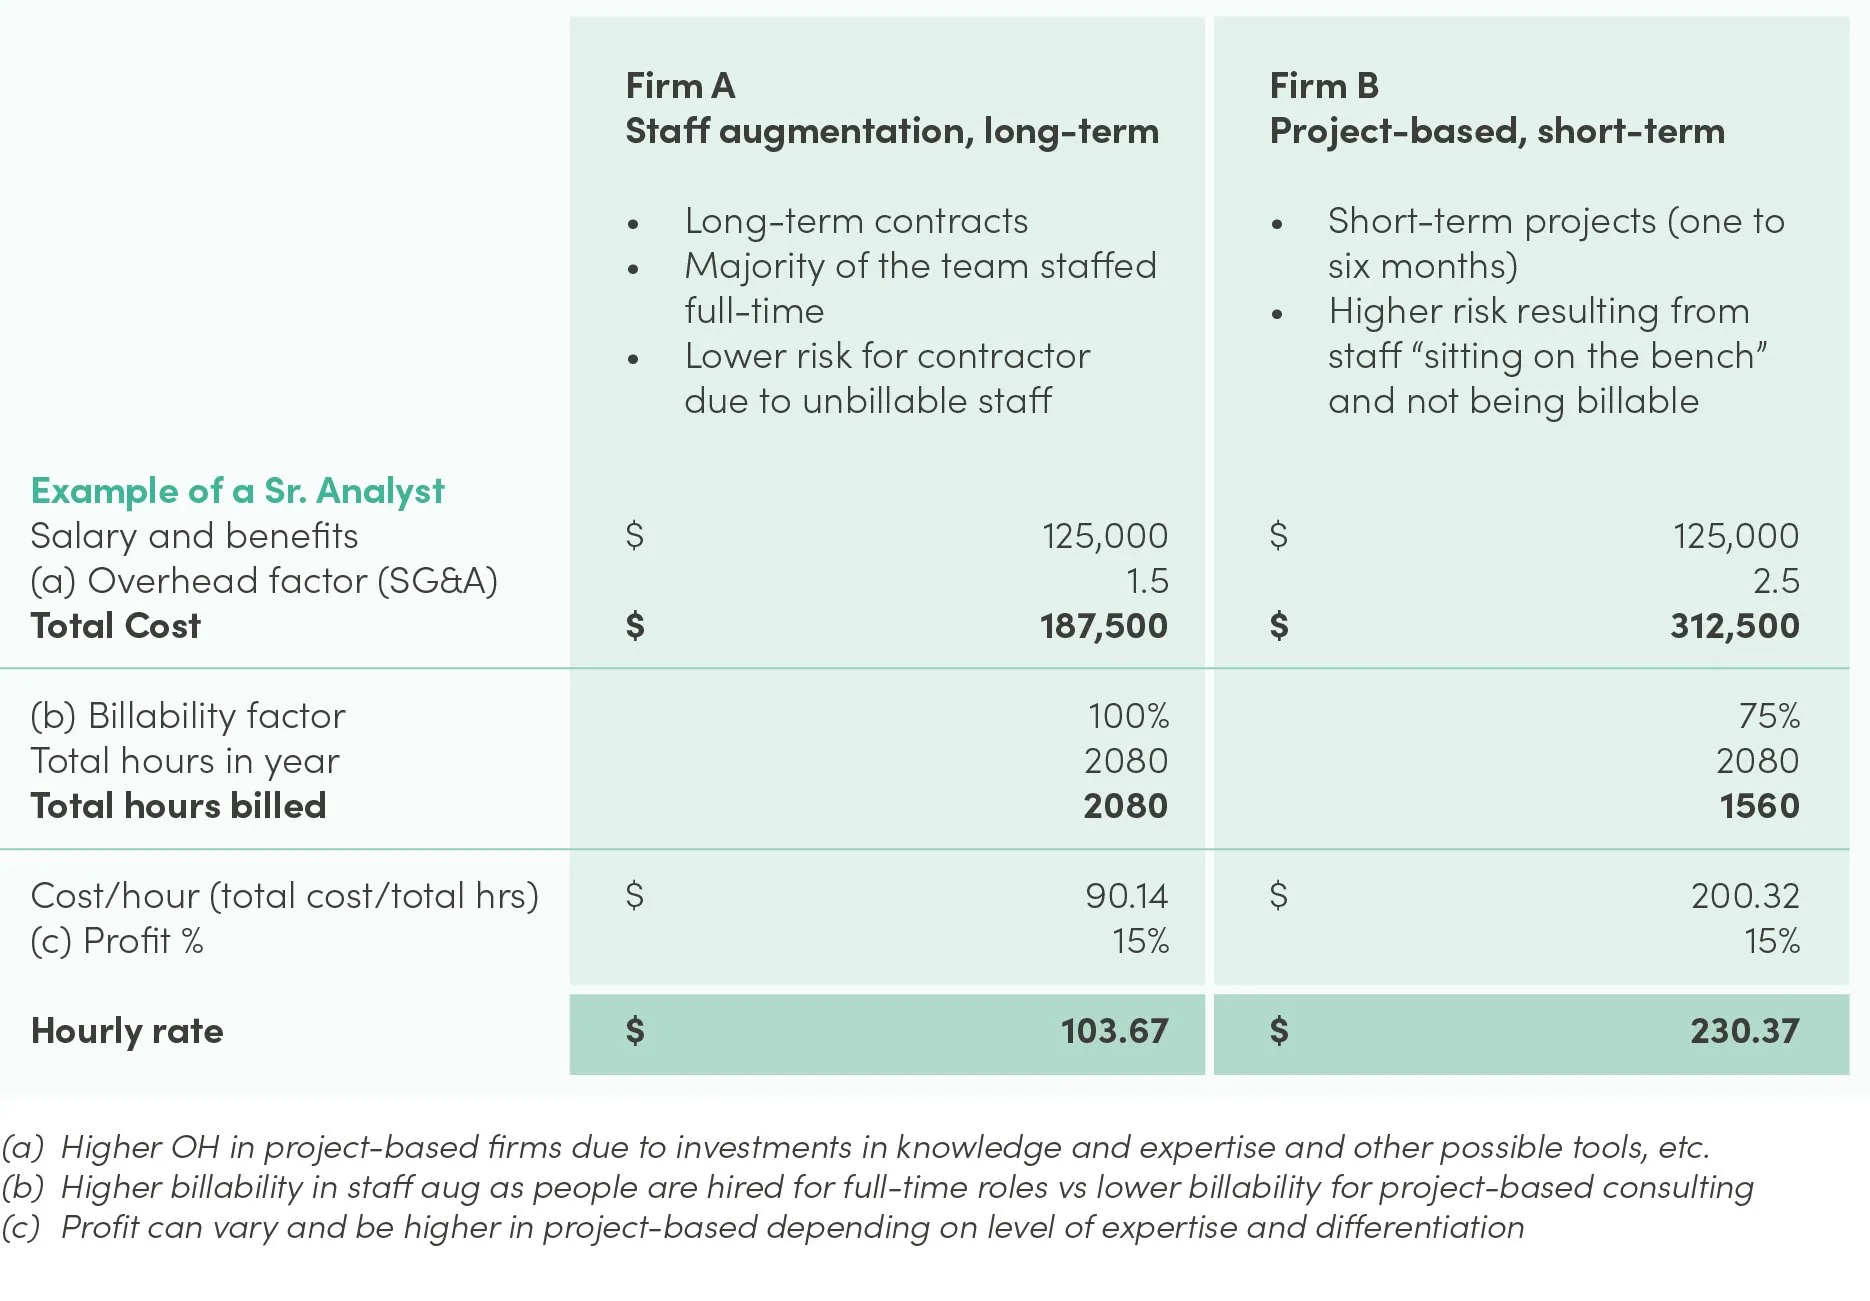
Task: Click Firm B's cost per hour 200.32
Action: pos(1745,896)
